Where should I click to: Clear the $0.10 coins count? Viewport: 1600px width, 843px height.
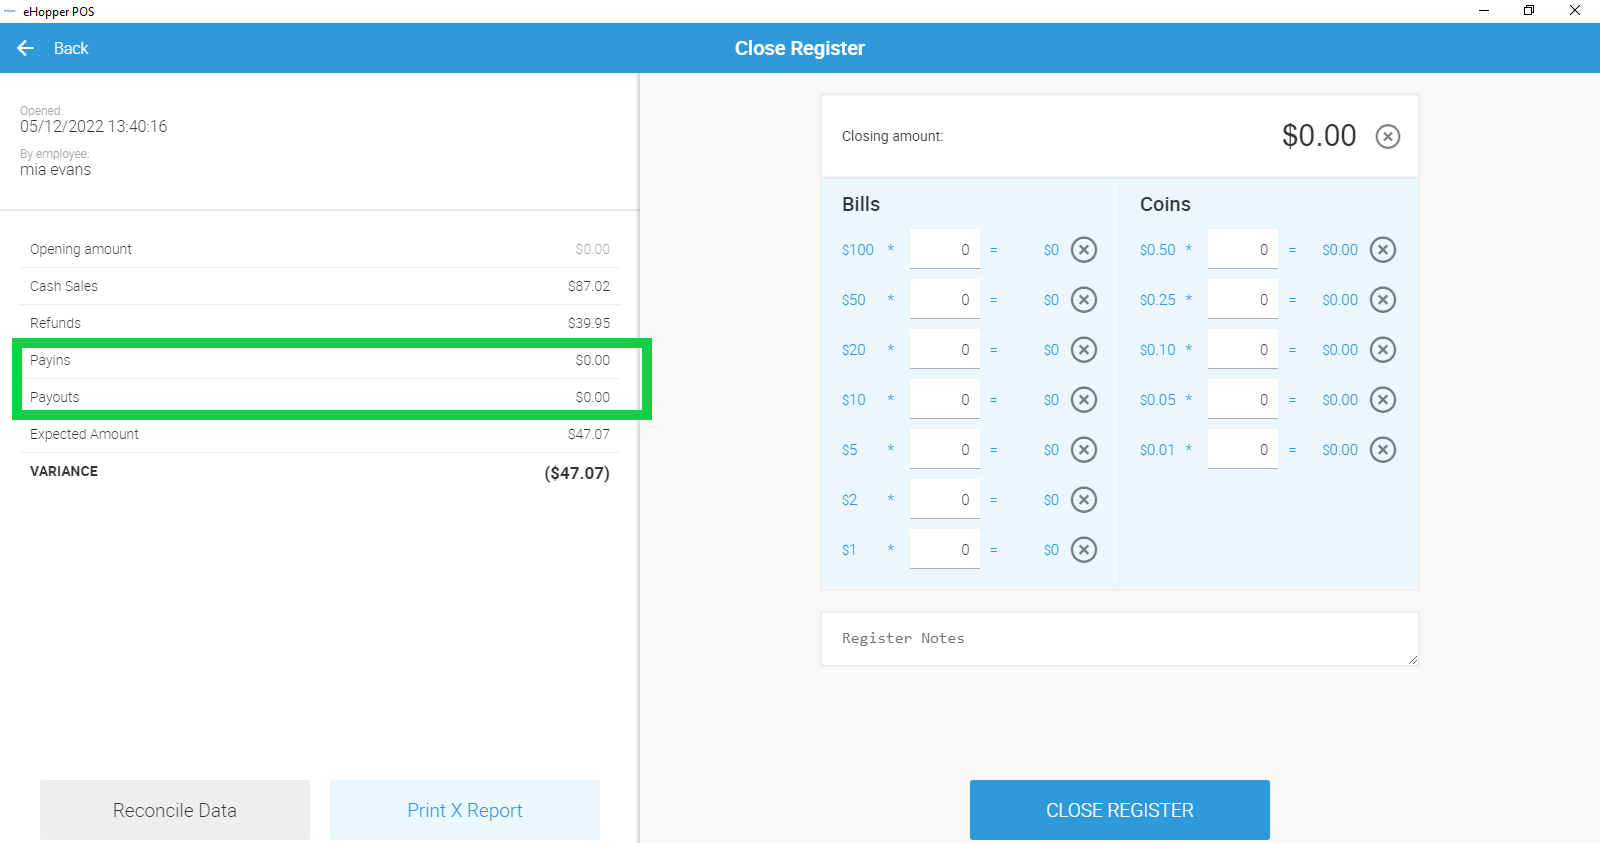(x=1383, y=350)
